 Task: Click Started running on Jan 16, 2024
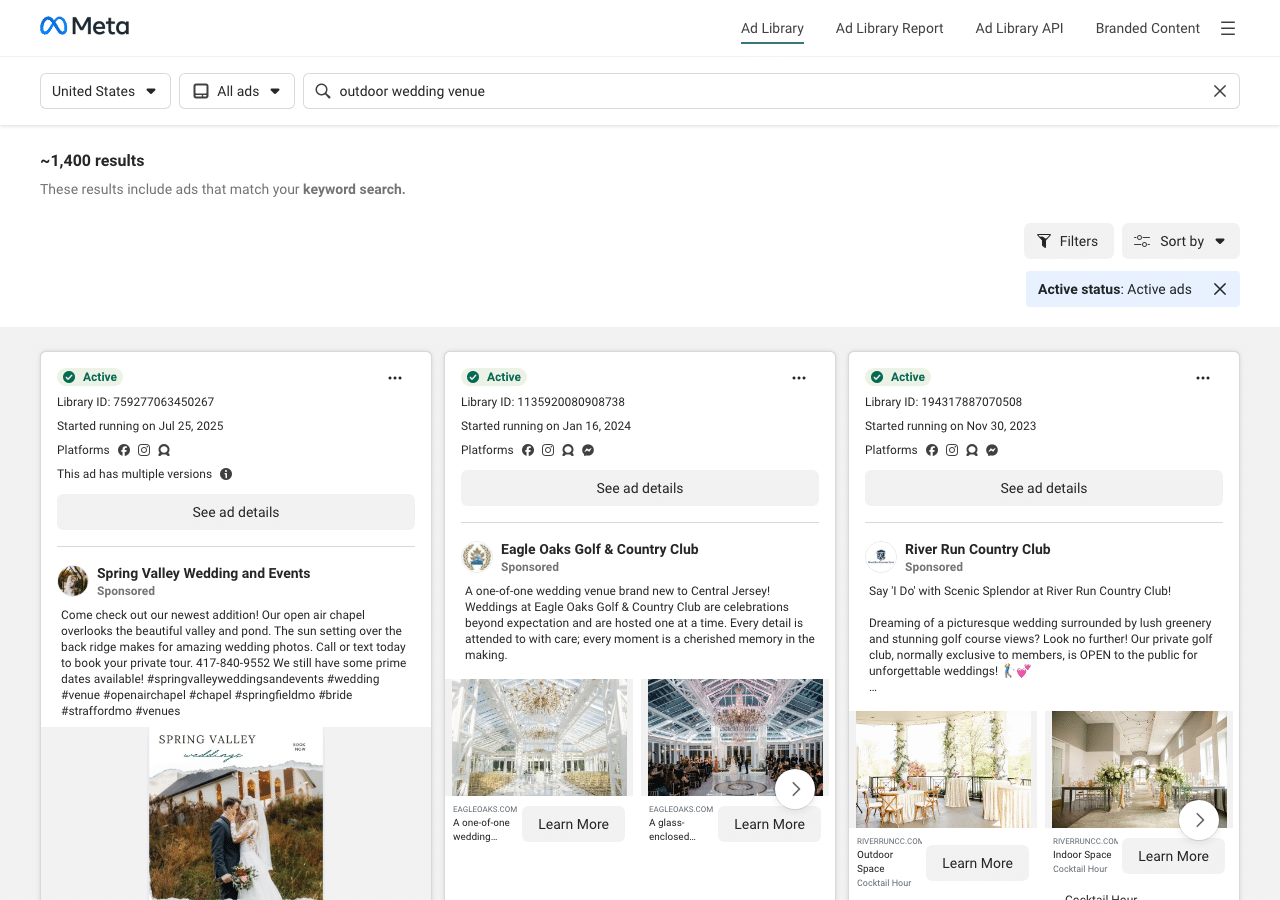(x=546, y=426)
